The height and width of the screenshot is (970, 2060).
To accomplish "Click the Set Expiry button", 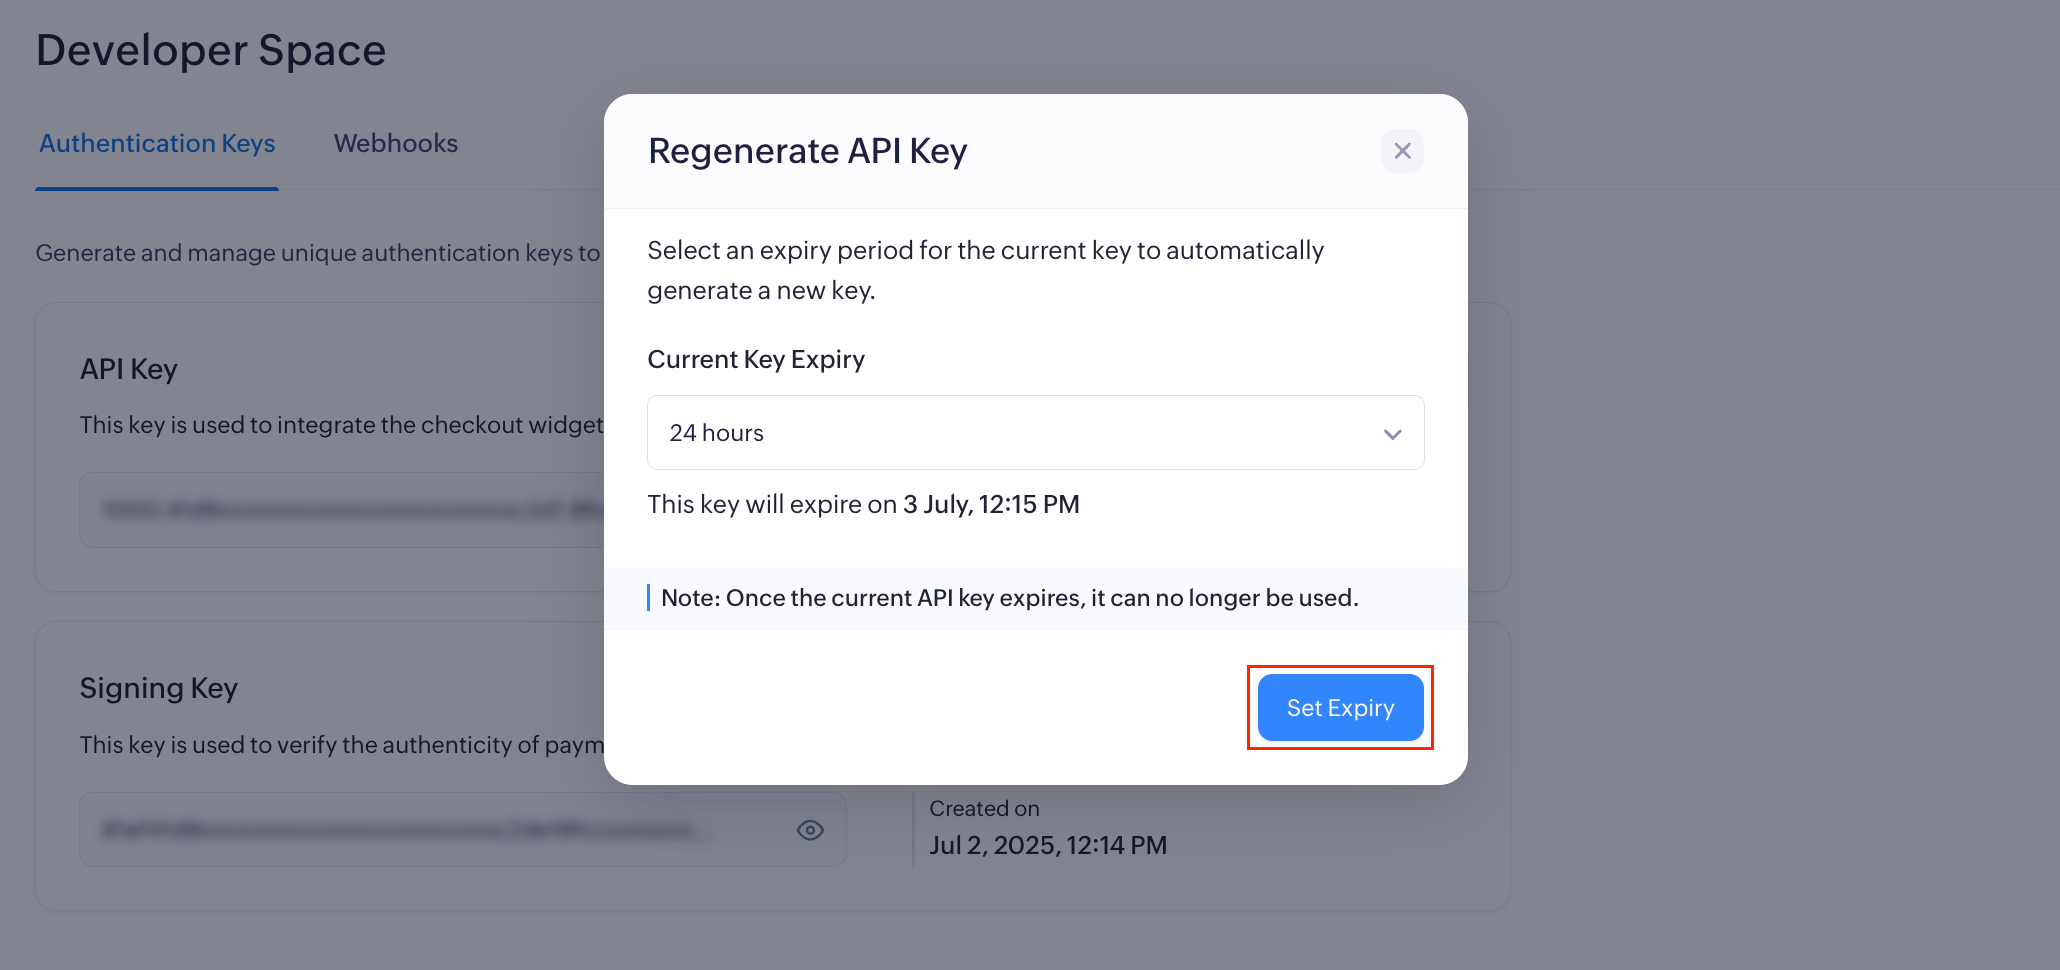I will point(1340,708).
